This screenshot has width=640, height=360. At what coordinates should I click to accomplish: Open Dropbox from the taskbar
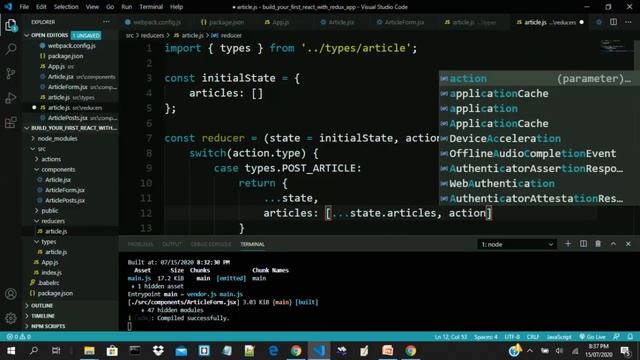point(158,351)
